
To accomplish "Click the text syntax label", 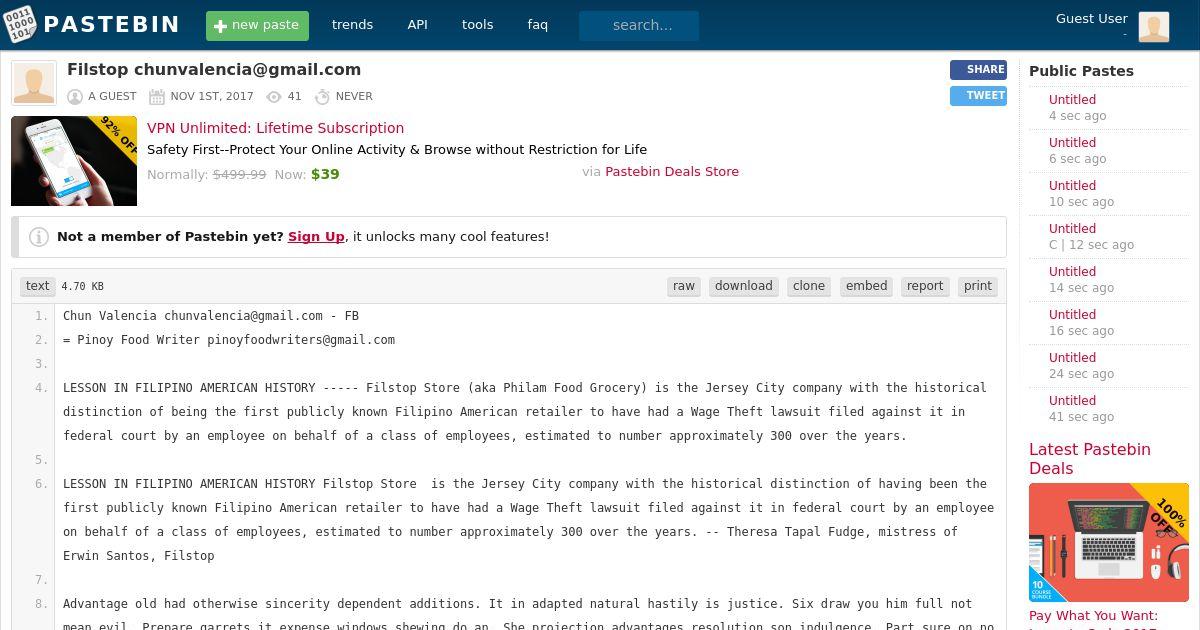I will (38, 286).
